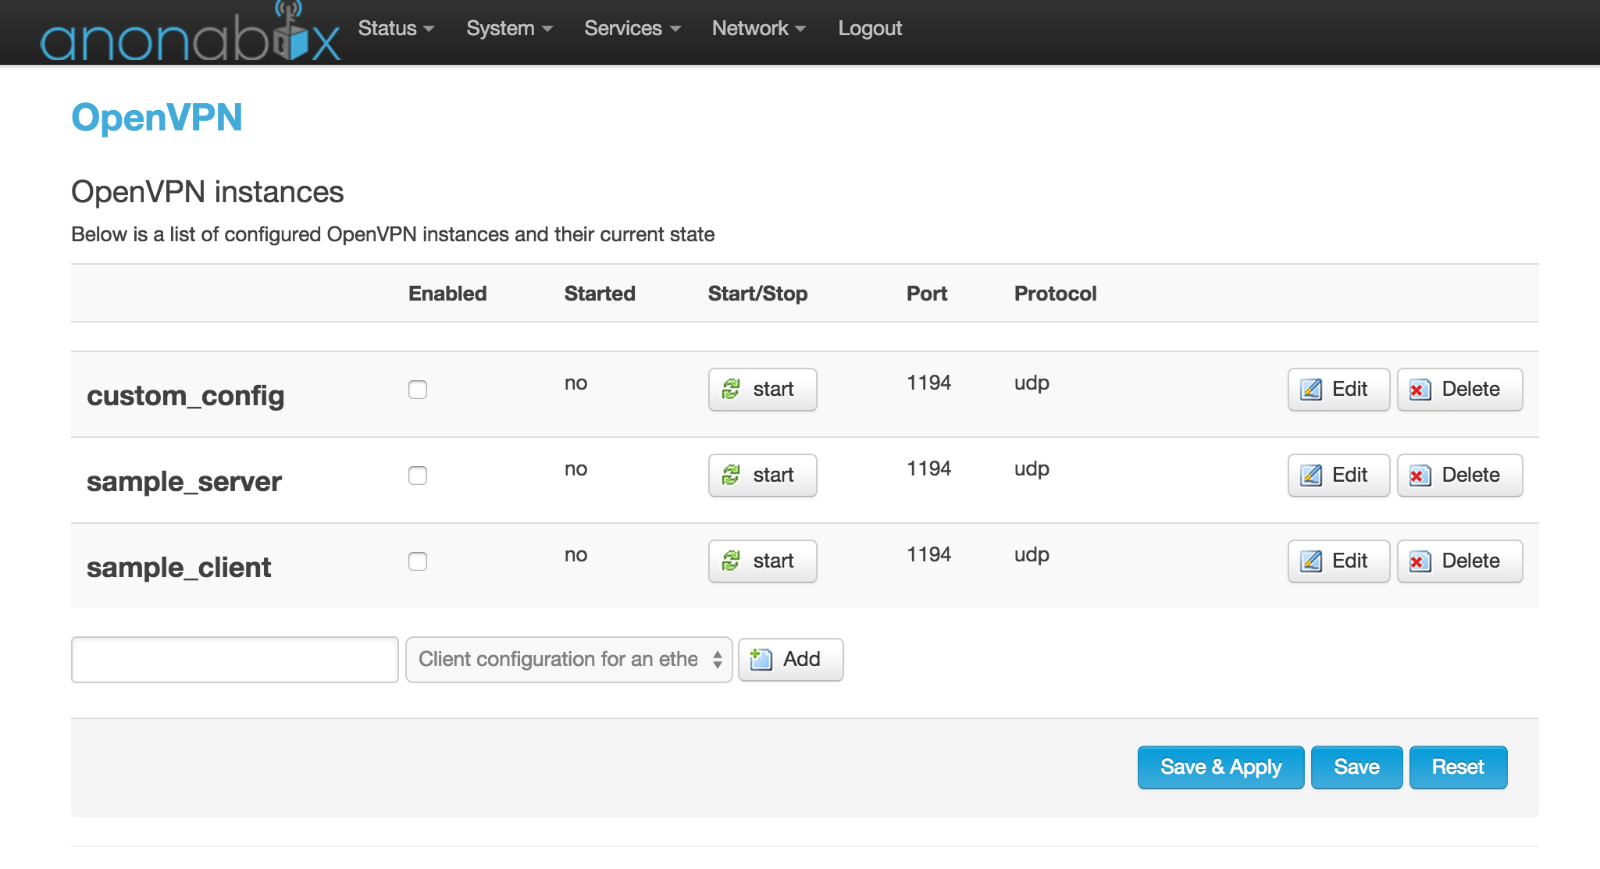The width and height of the screenshot is (1600, 869).
Task: Click port 1194 in custom_config row
Action: click(x=929, y=383)
